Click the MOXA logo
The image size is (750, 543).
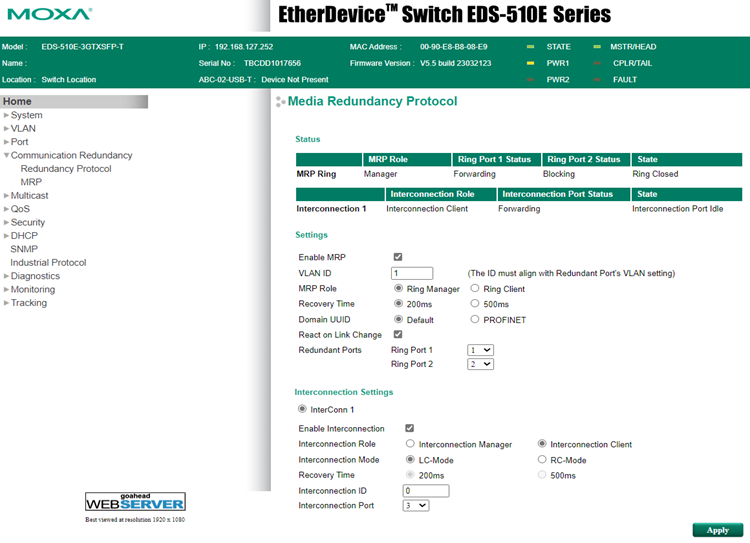click(49, 14)
